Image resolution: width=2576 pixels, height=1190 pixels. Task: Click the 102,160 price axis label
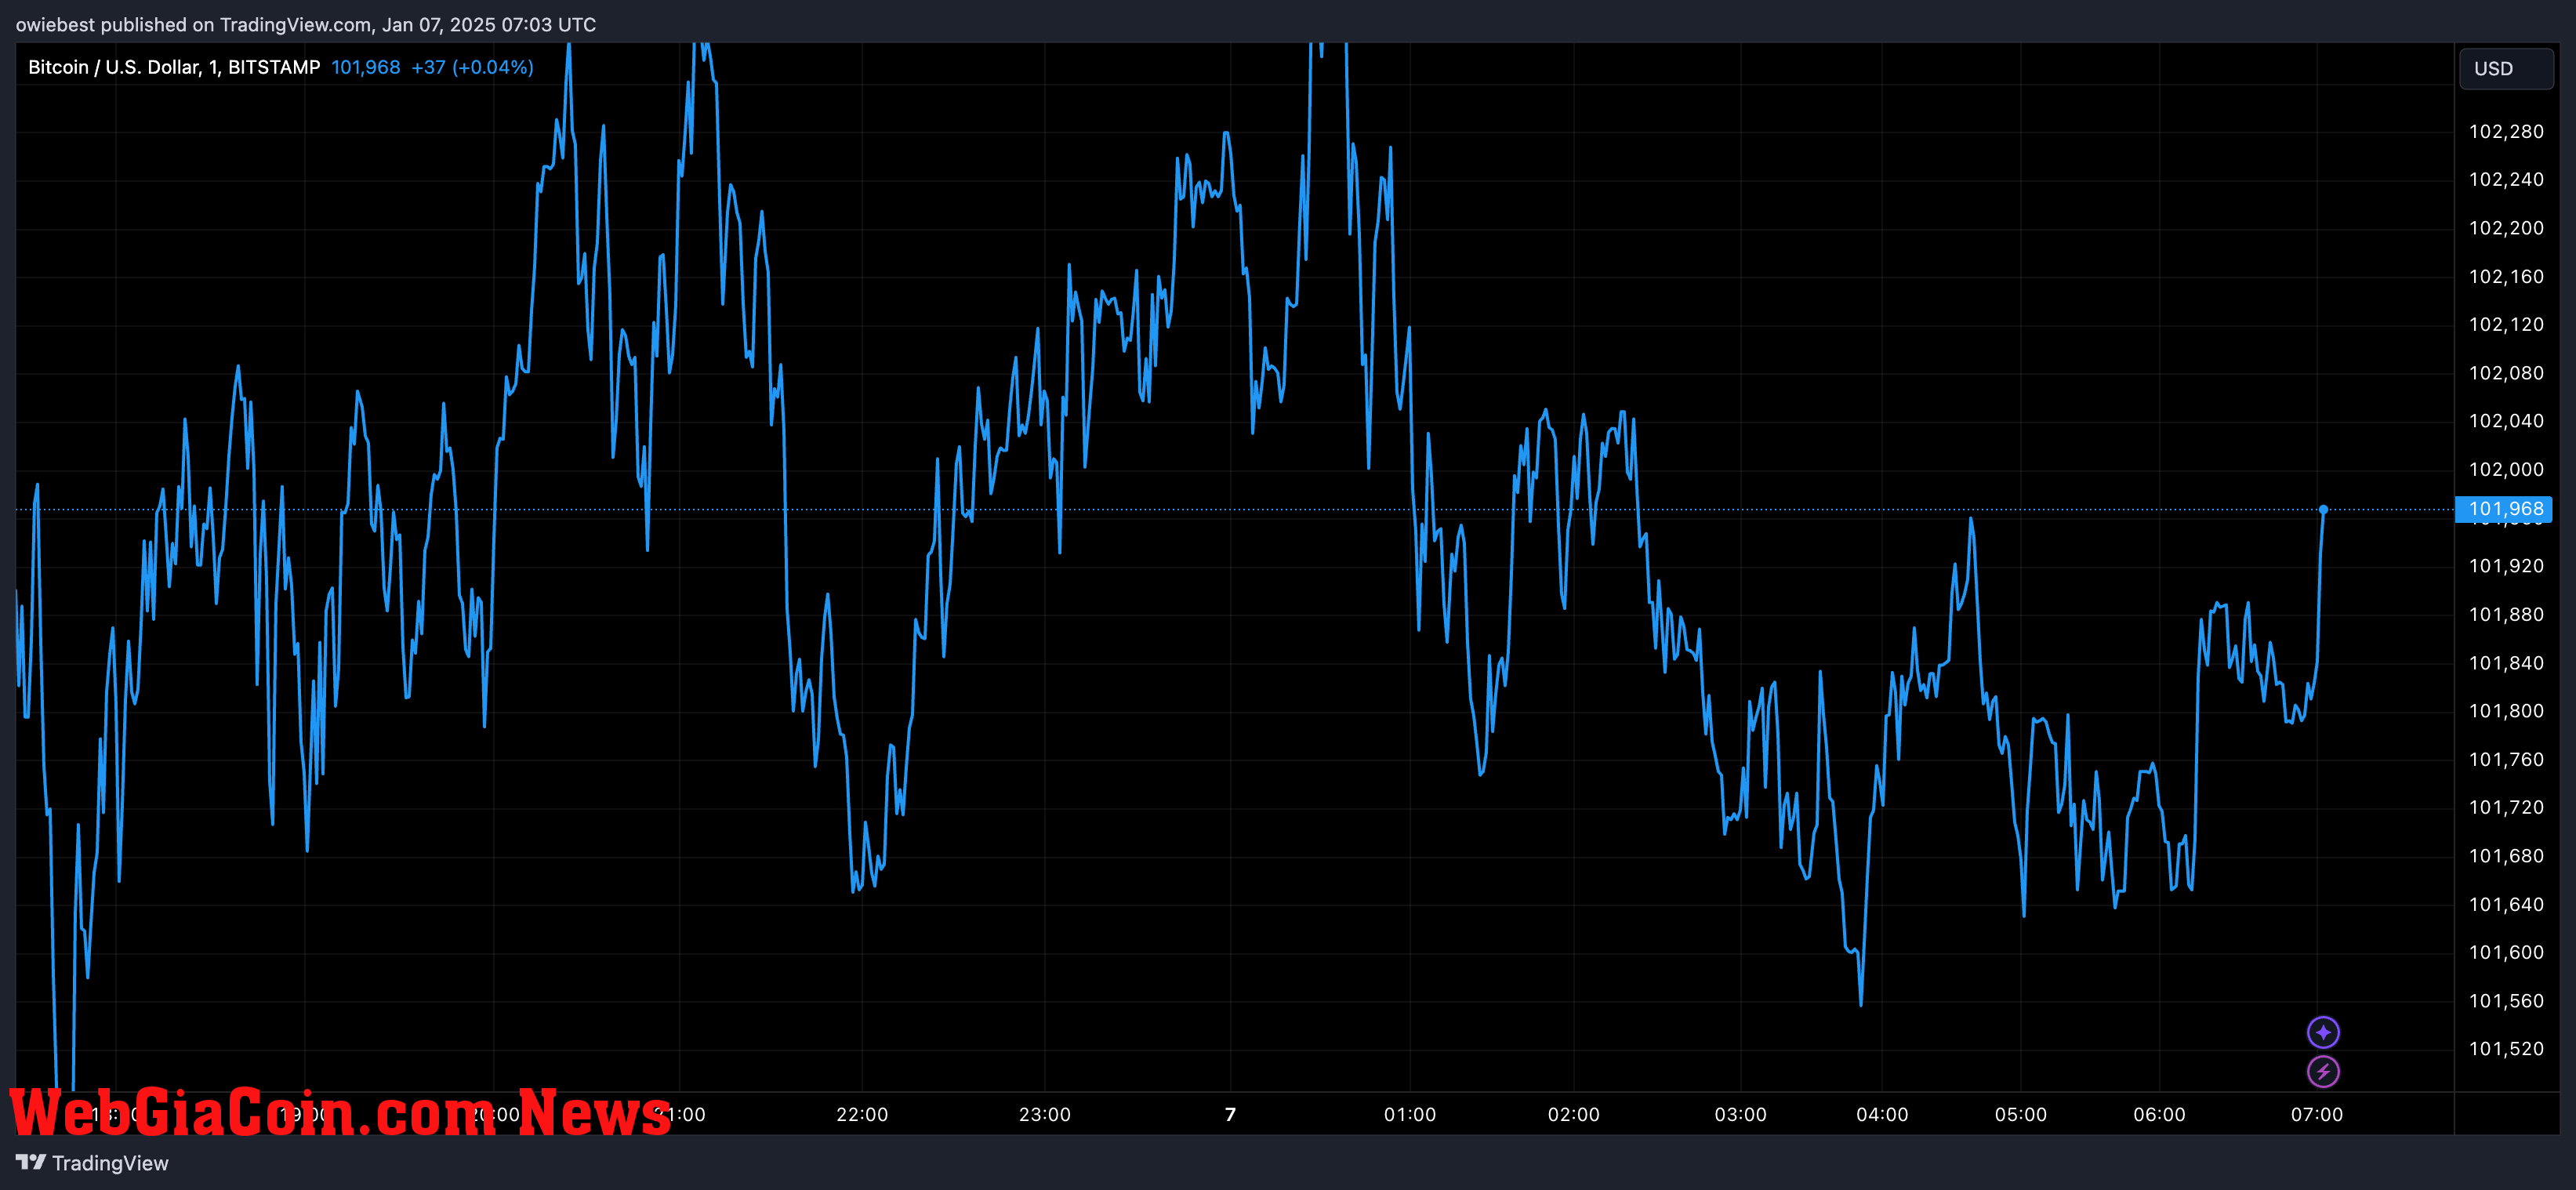click(x=2506, y=276)
